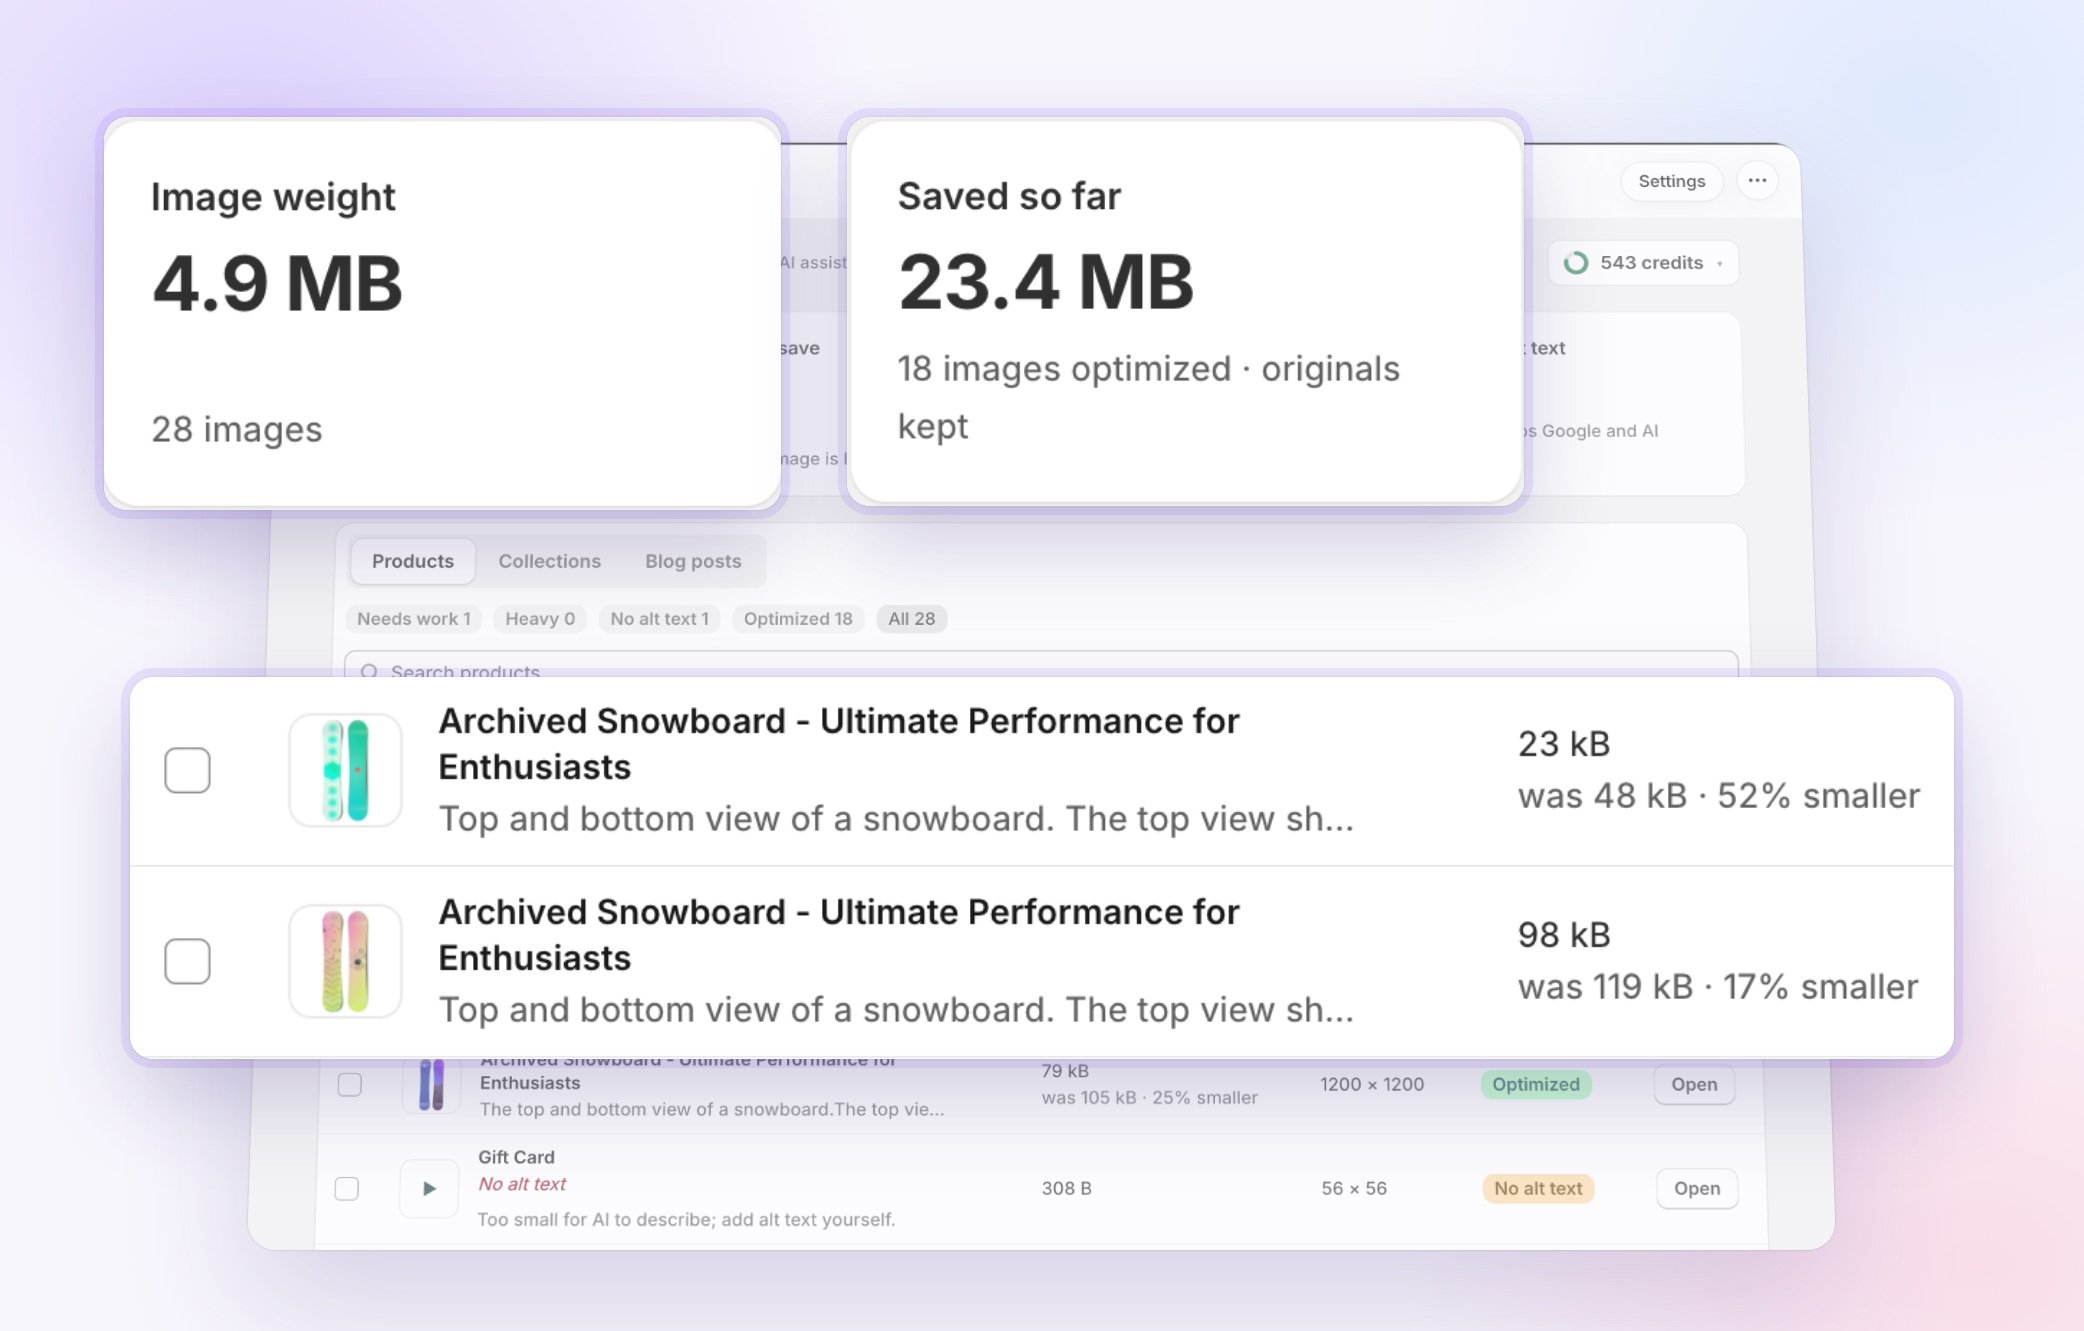2084x1331 pixels.
Task: Open the three-dot more options menu
Action: [x=1757, y=181]
